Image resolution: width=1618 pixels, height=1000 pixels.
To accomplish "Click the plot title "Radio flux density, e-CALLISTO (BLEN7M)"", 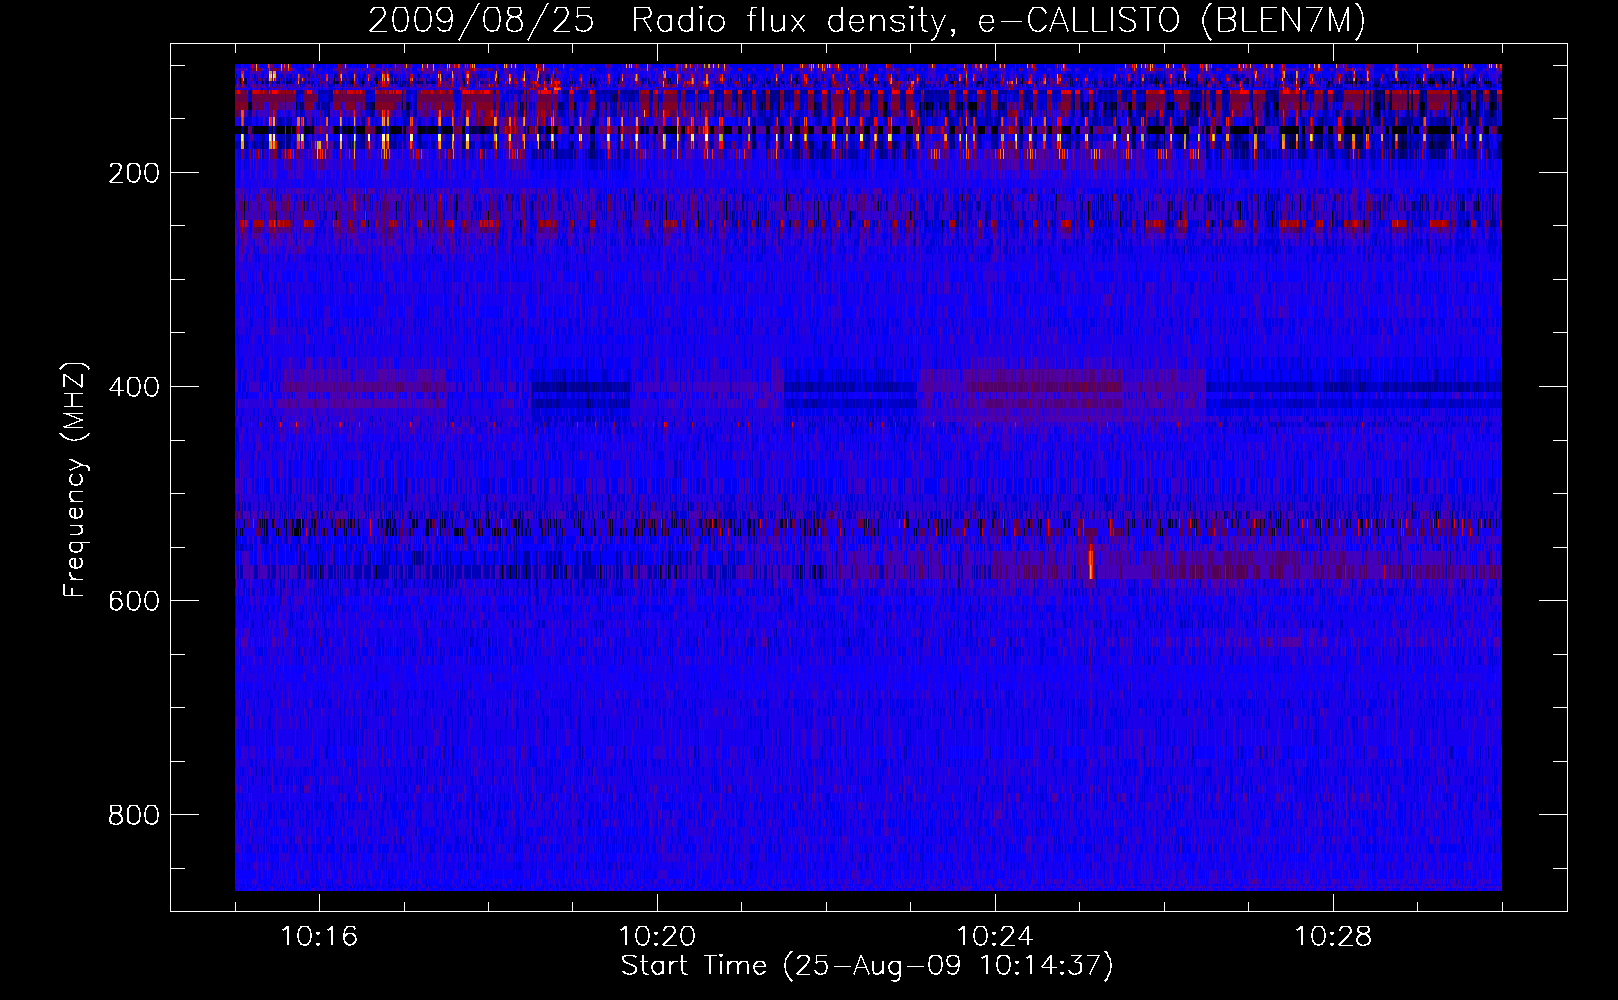I will [998, 20].
